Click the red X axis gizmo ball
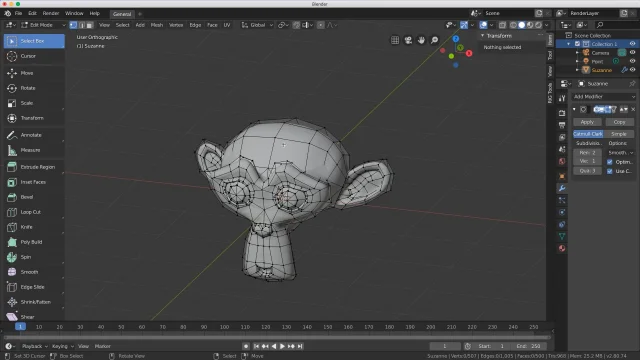640x360 pixels. [x=469, y=53]
